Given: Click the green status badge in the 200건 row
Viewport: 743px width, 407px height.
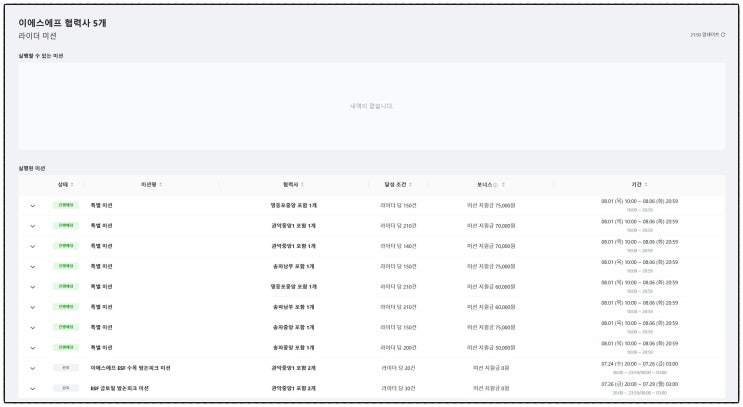Looking at the screenshot, I should click(66, 347).
